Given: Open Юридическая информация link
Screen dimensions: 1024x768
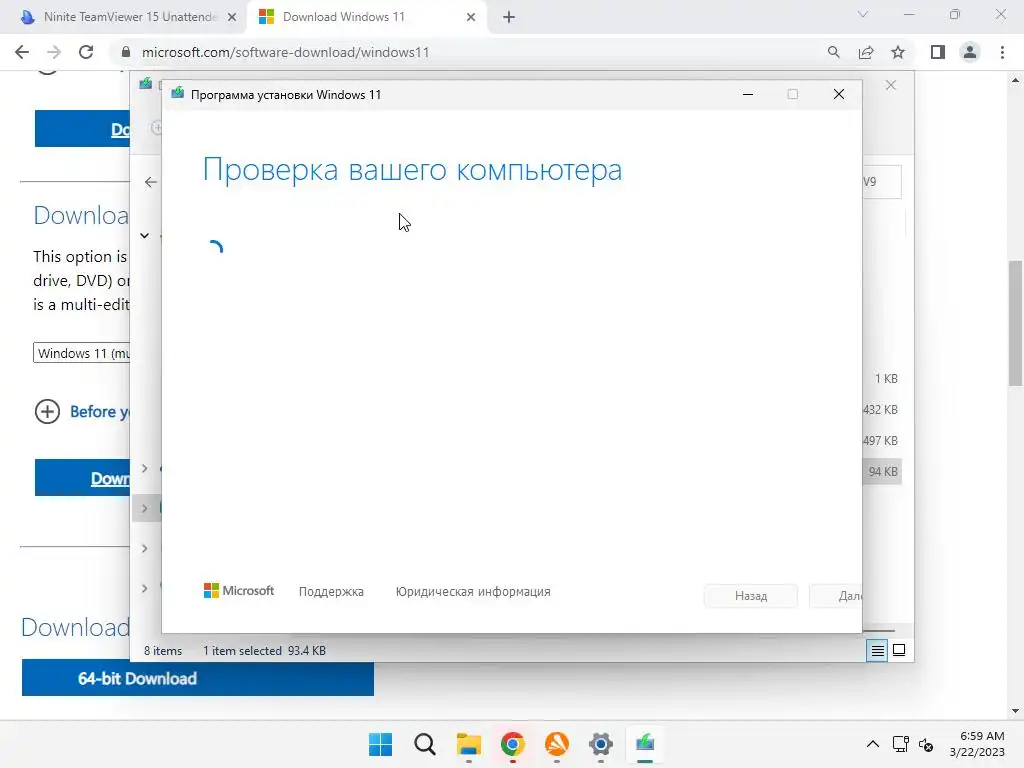Looking at the screenshot, I should pos(473,592).
